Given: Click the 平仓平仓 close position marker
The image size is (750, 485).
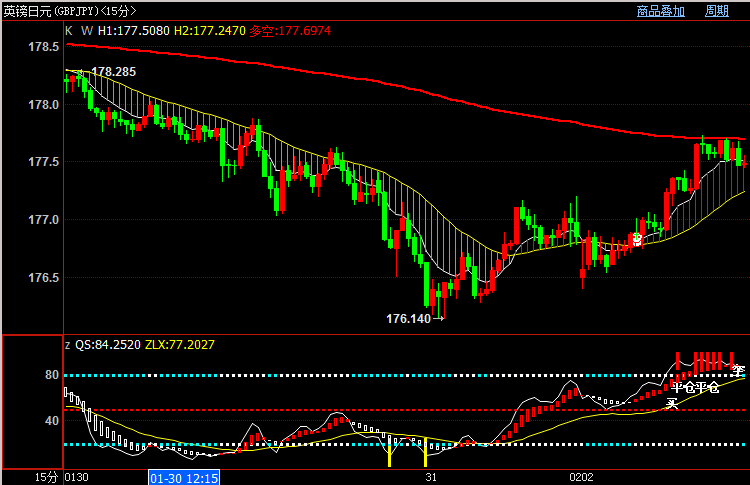Looking at the screenshot, I should 695,387.
